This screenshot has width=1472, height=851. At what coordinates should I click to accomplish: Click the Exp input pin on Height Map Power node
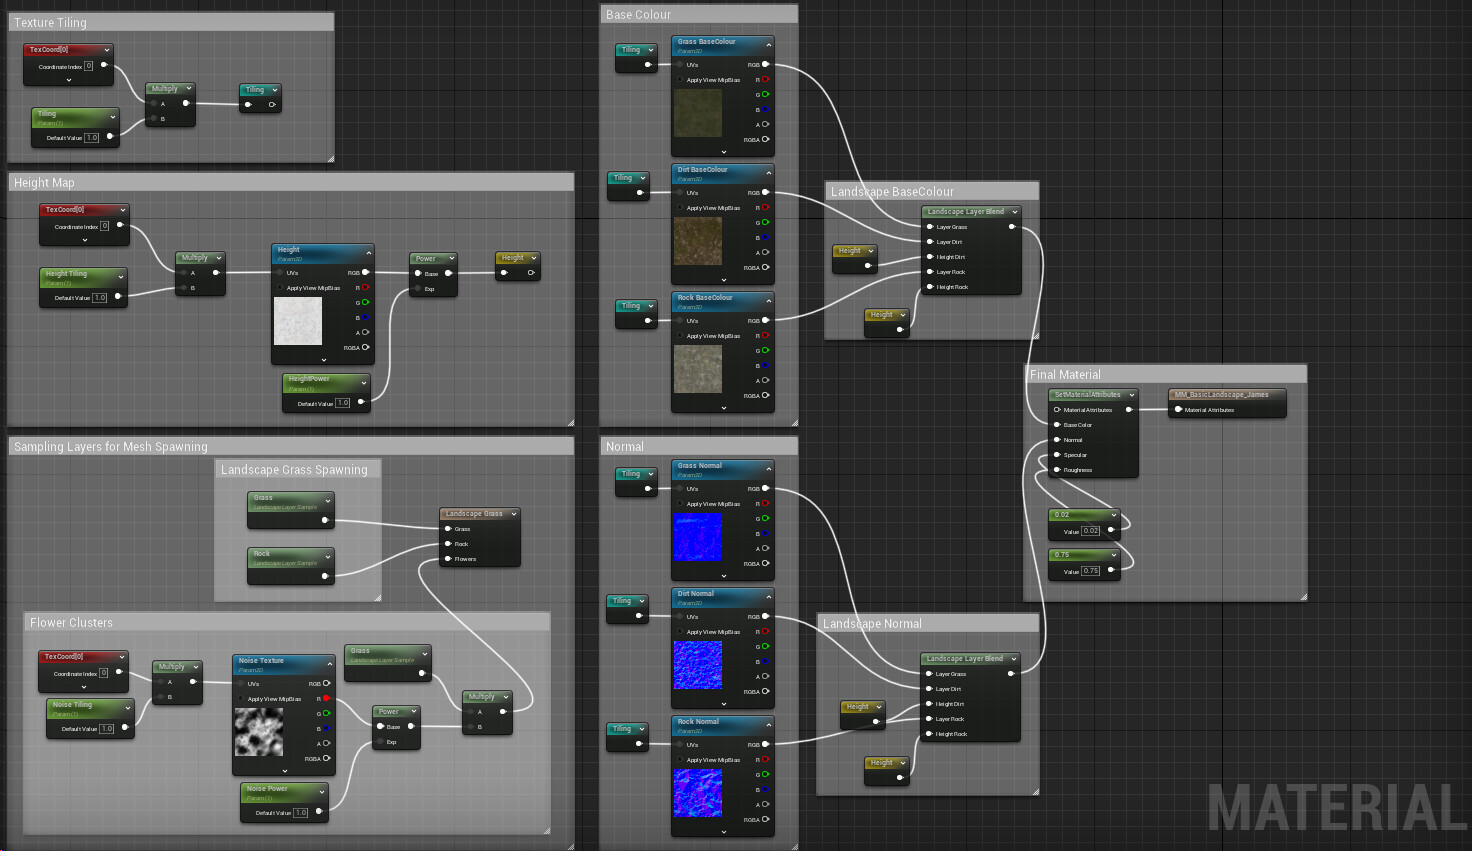[x=418, y=287]
